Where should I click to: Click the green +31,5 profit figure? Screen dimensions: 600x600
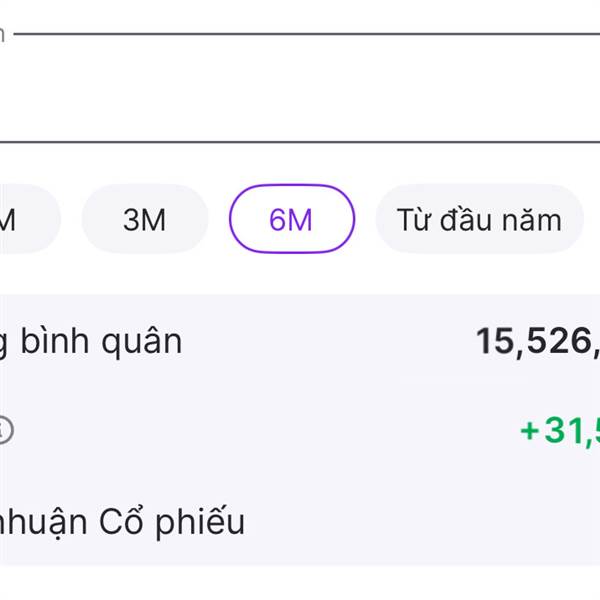click(x=560, y=431)
